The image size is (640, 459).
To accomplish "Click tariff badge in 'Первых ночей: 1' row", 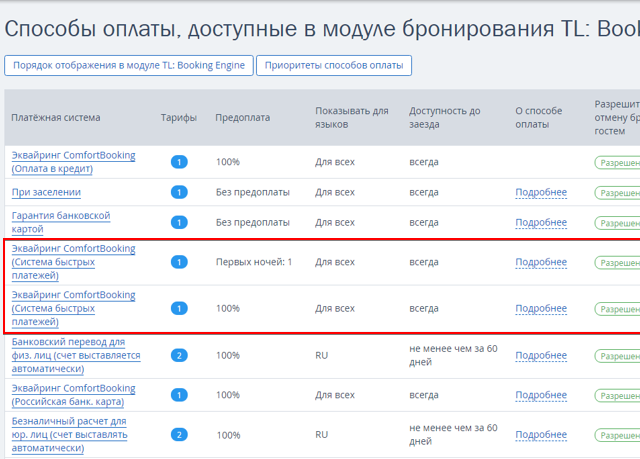I will 179,262.
